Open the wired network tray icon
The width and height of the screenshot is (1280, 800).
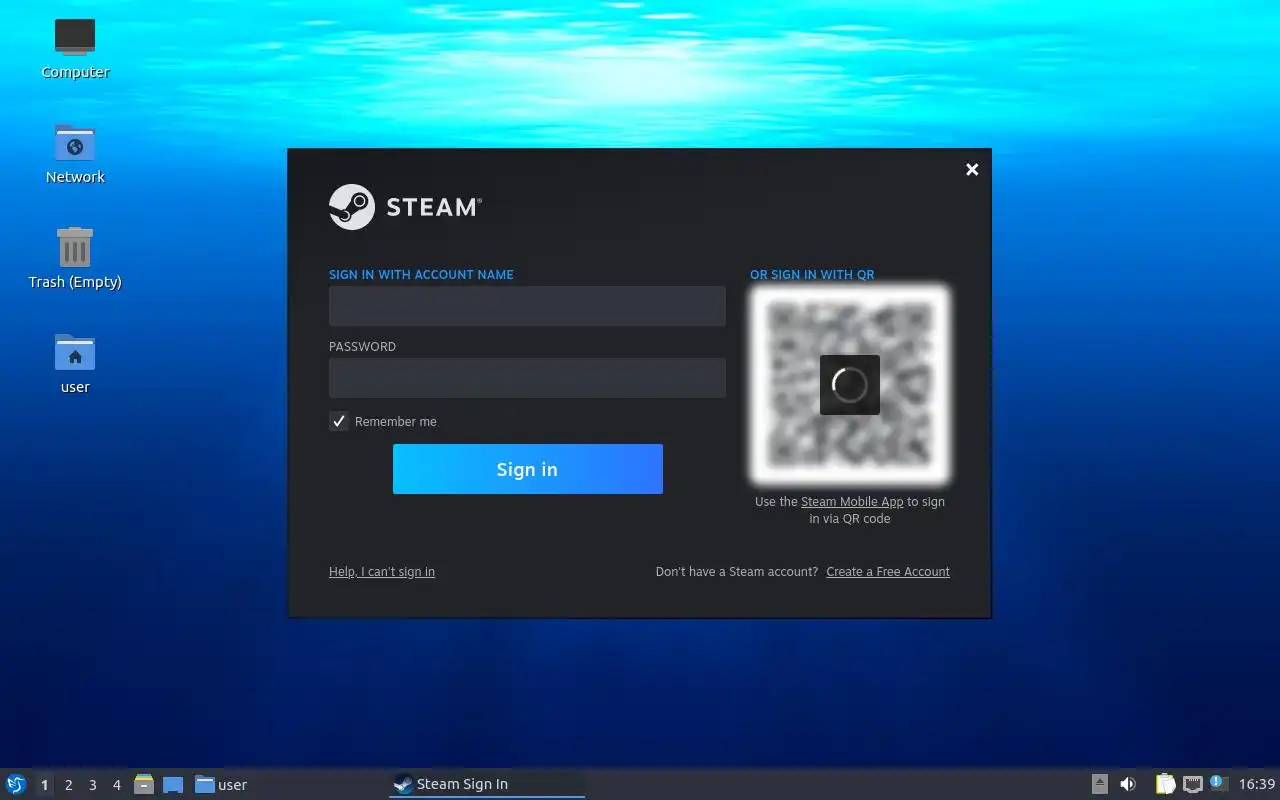[x=1192, y=784]
